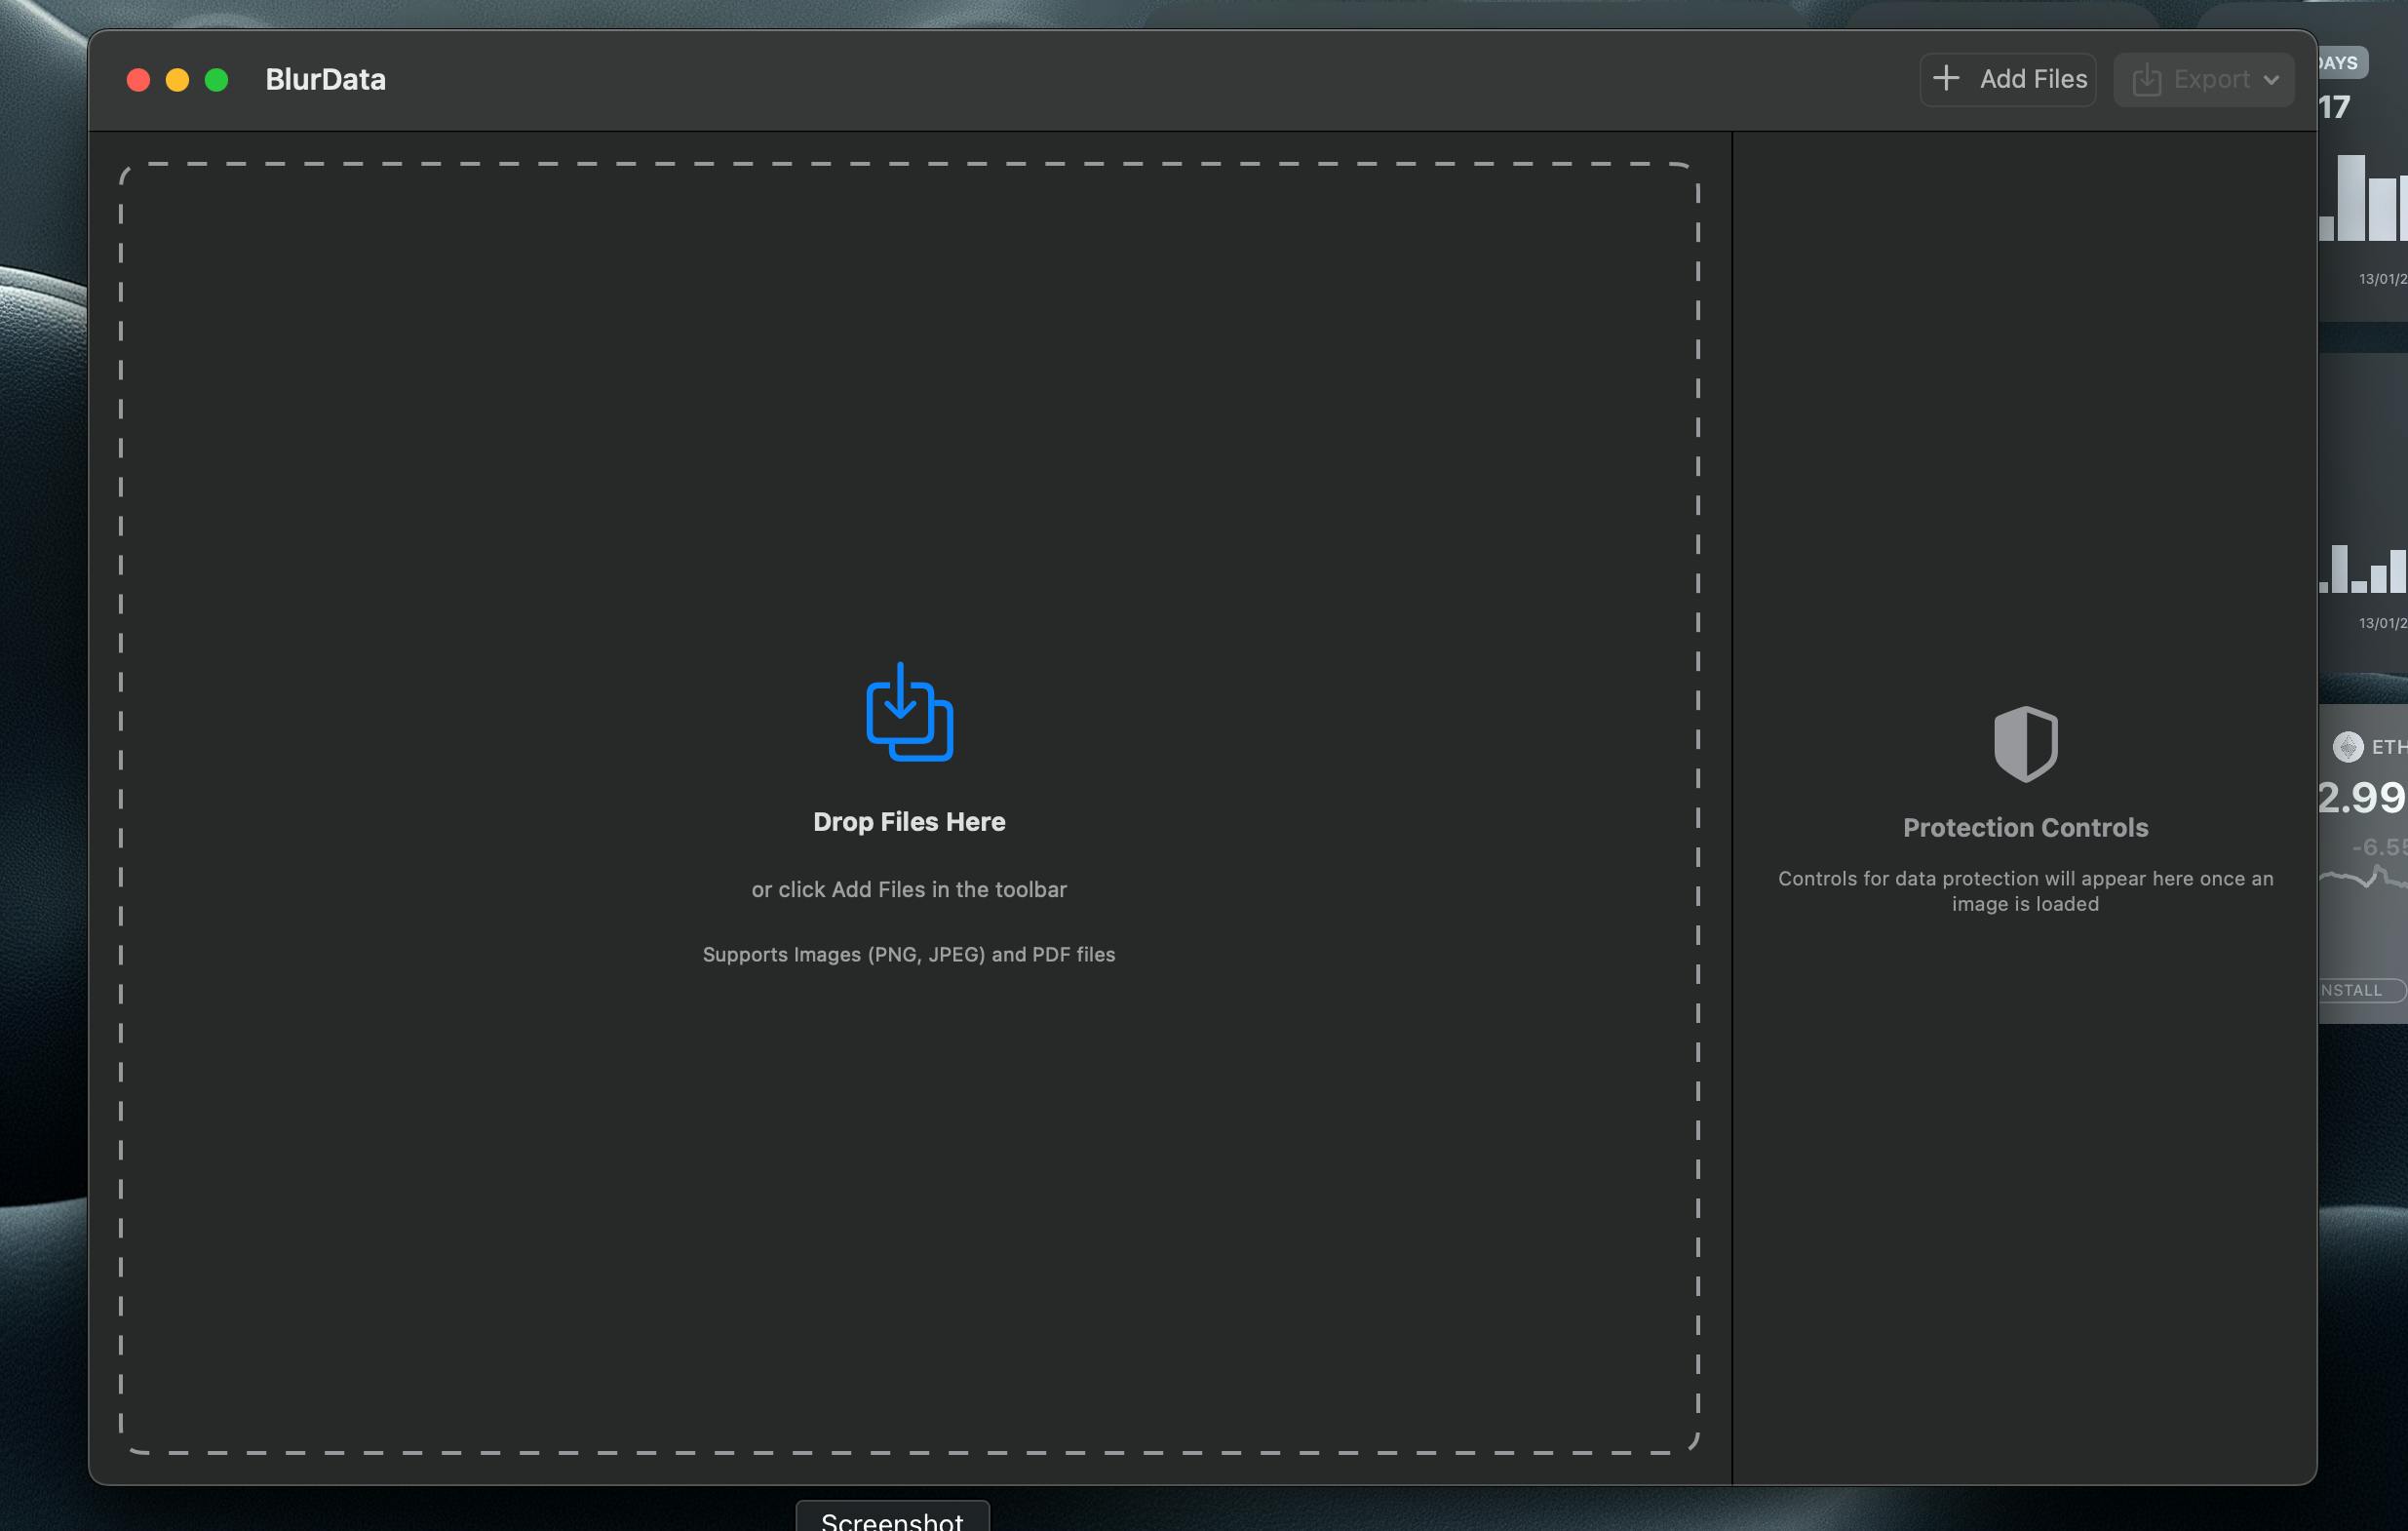Expand the Export dropdown chevron
This screenshot has height=1531, width=2408.
2271,80
